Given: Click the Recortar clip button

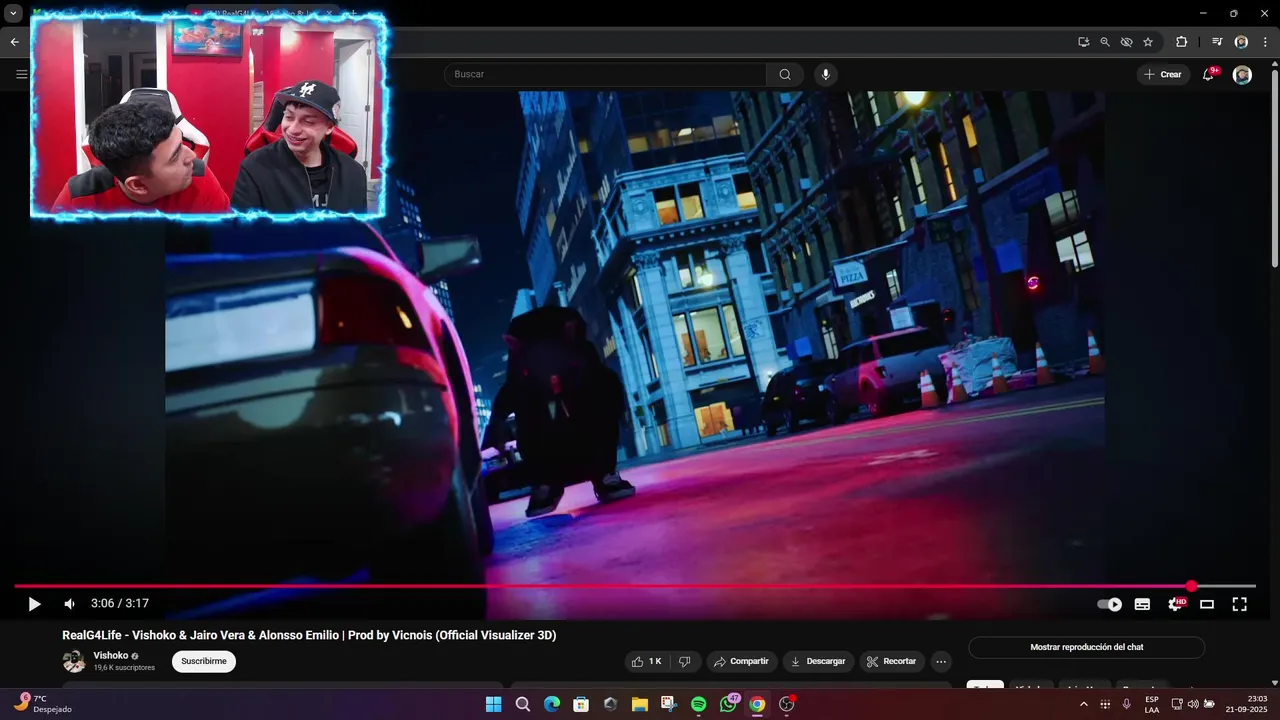Looking at the screenshot, I should click(x=891, y=661).
